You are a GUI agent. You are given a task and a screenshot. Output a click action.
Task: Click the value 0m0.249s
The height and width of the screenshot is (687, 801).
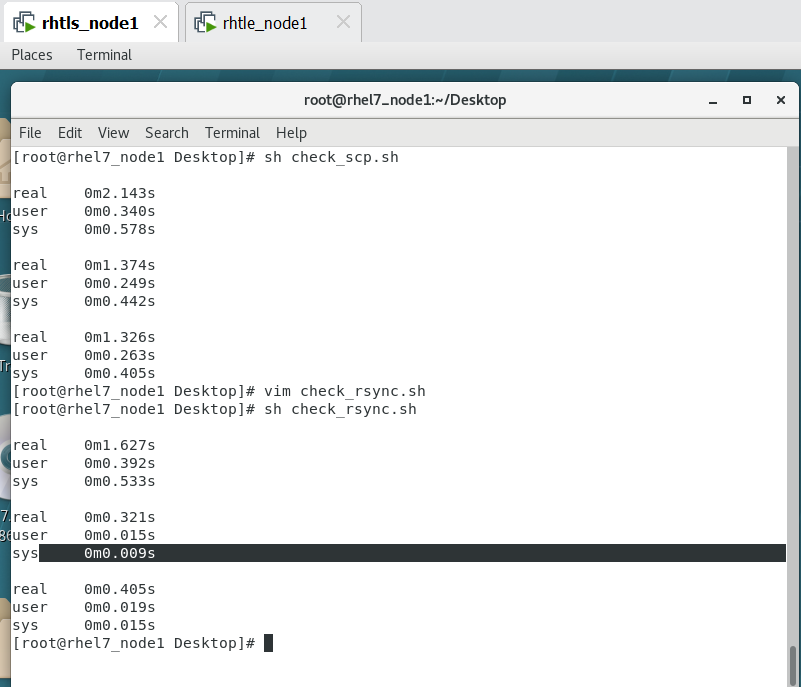tap(120, 283)
